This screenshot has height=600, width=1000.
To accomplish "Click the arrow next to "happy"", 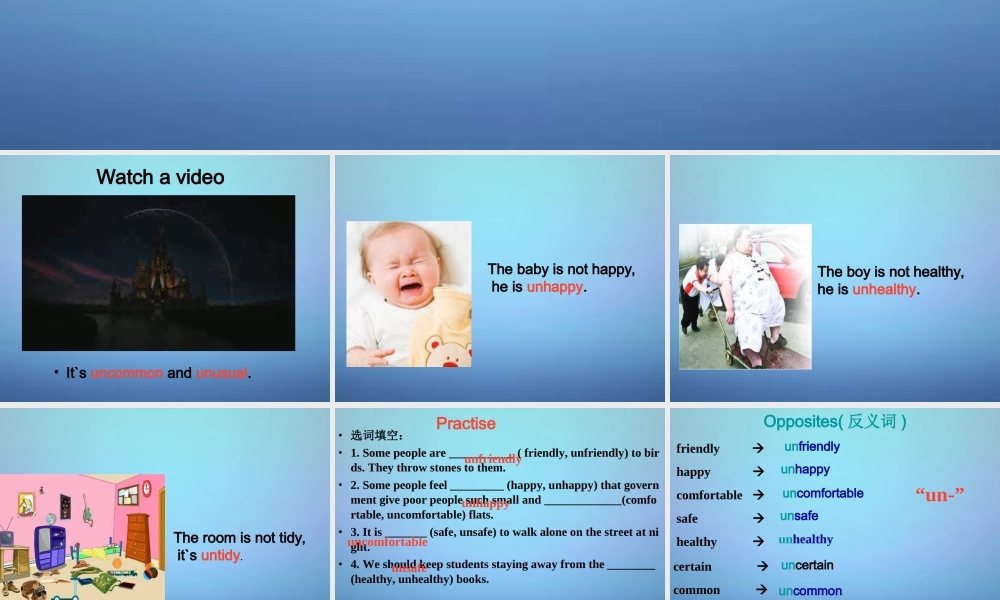I will 758,471.
